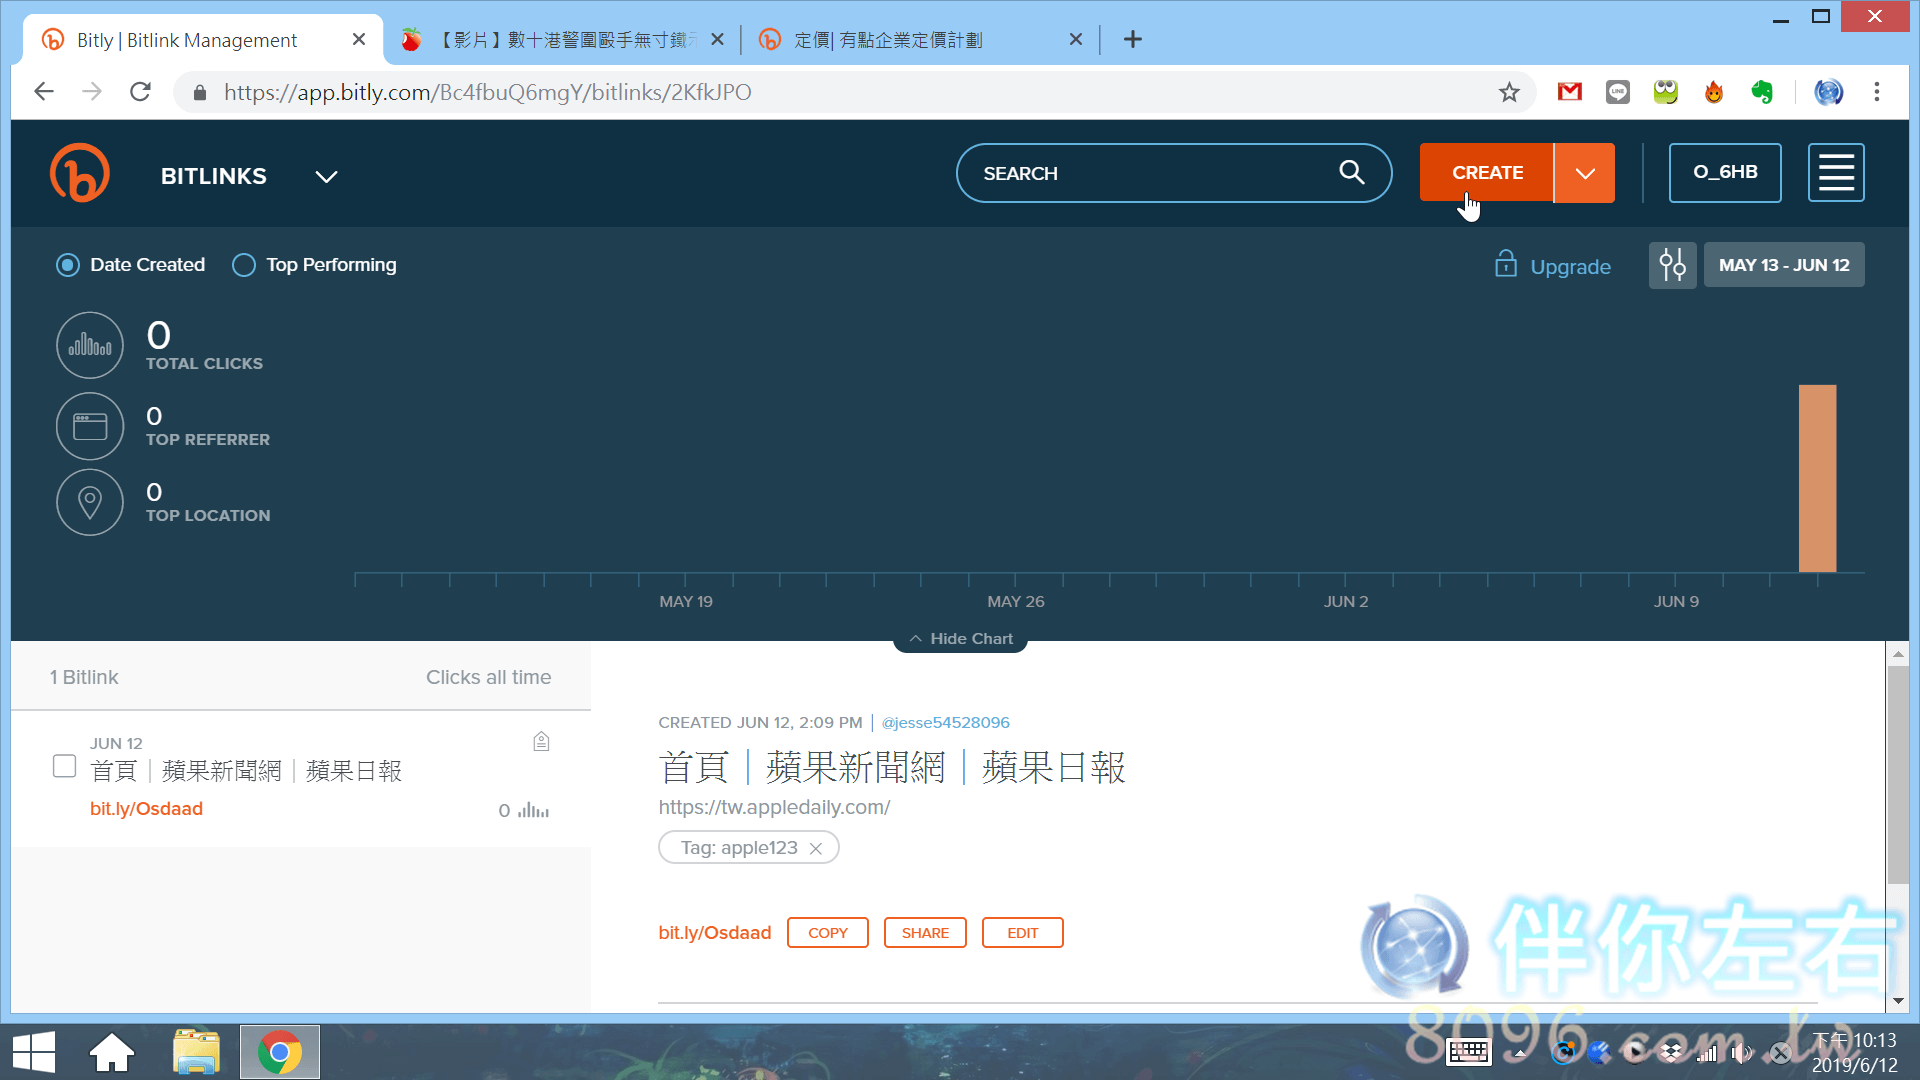Check the bitlink row checkbox

64,766
